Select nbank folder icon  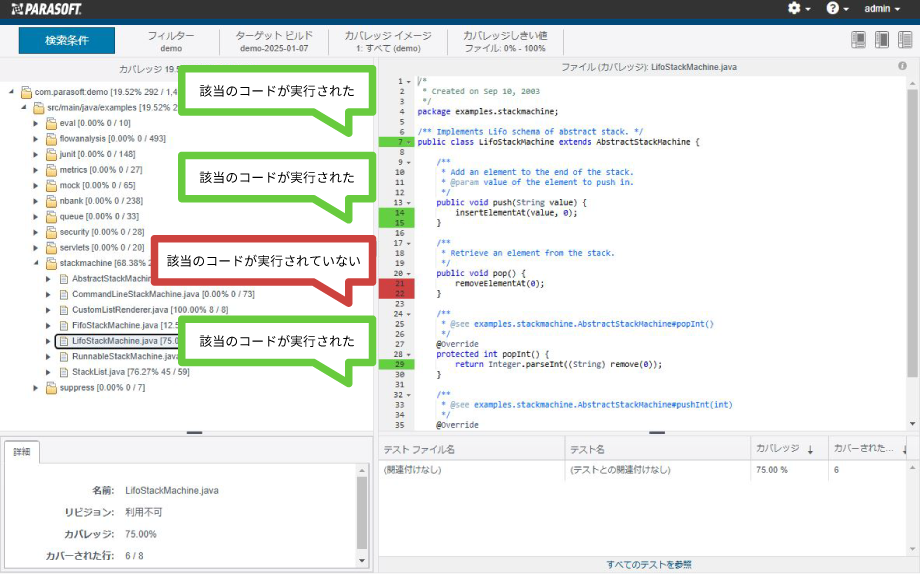[x=52, y=201]
